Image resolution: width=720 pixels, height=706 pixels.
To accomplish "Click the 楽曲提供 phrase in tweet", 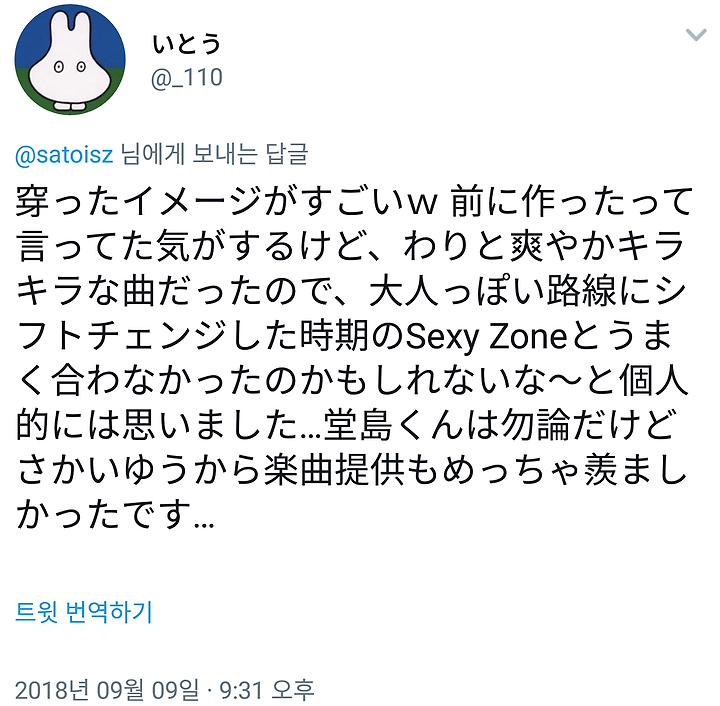I will 334,471.
